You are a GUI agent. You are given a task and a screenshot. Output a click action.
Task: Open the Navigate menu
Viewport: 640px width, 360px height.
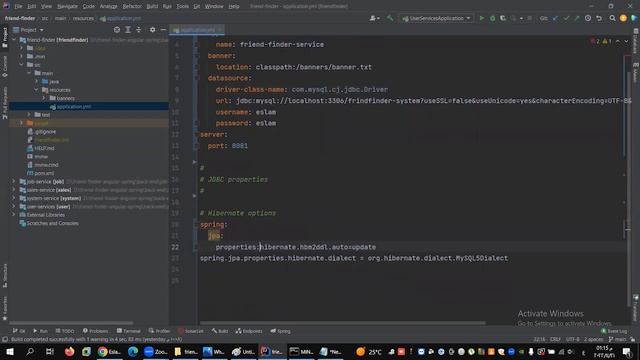coord(67,6)
